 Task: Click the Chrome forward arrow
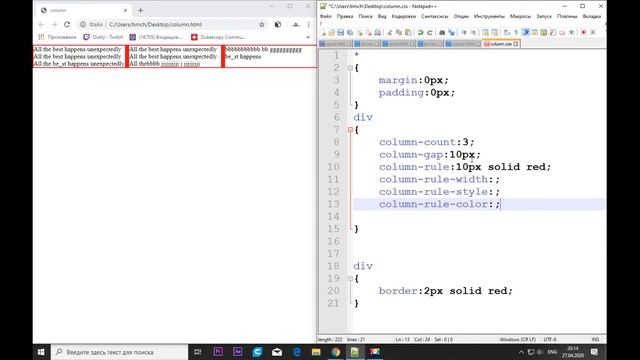coord(54,24)
